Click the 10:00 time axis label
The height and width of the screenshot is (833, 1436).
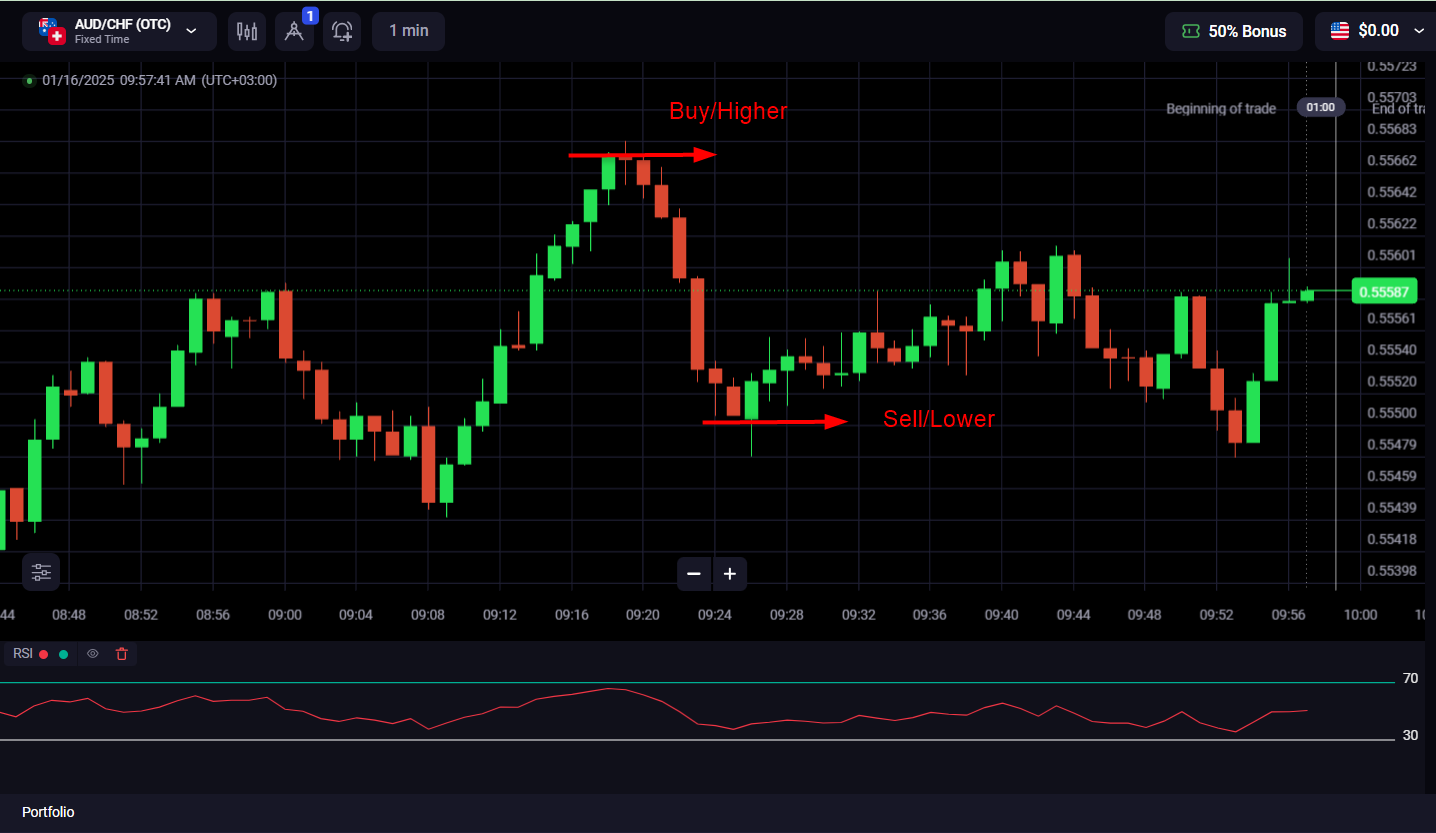[x=1360, y=614]
